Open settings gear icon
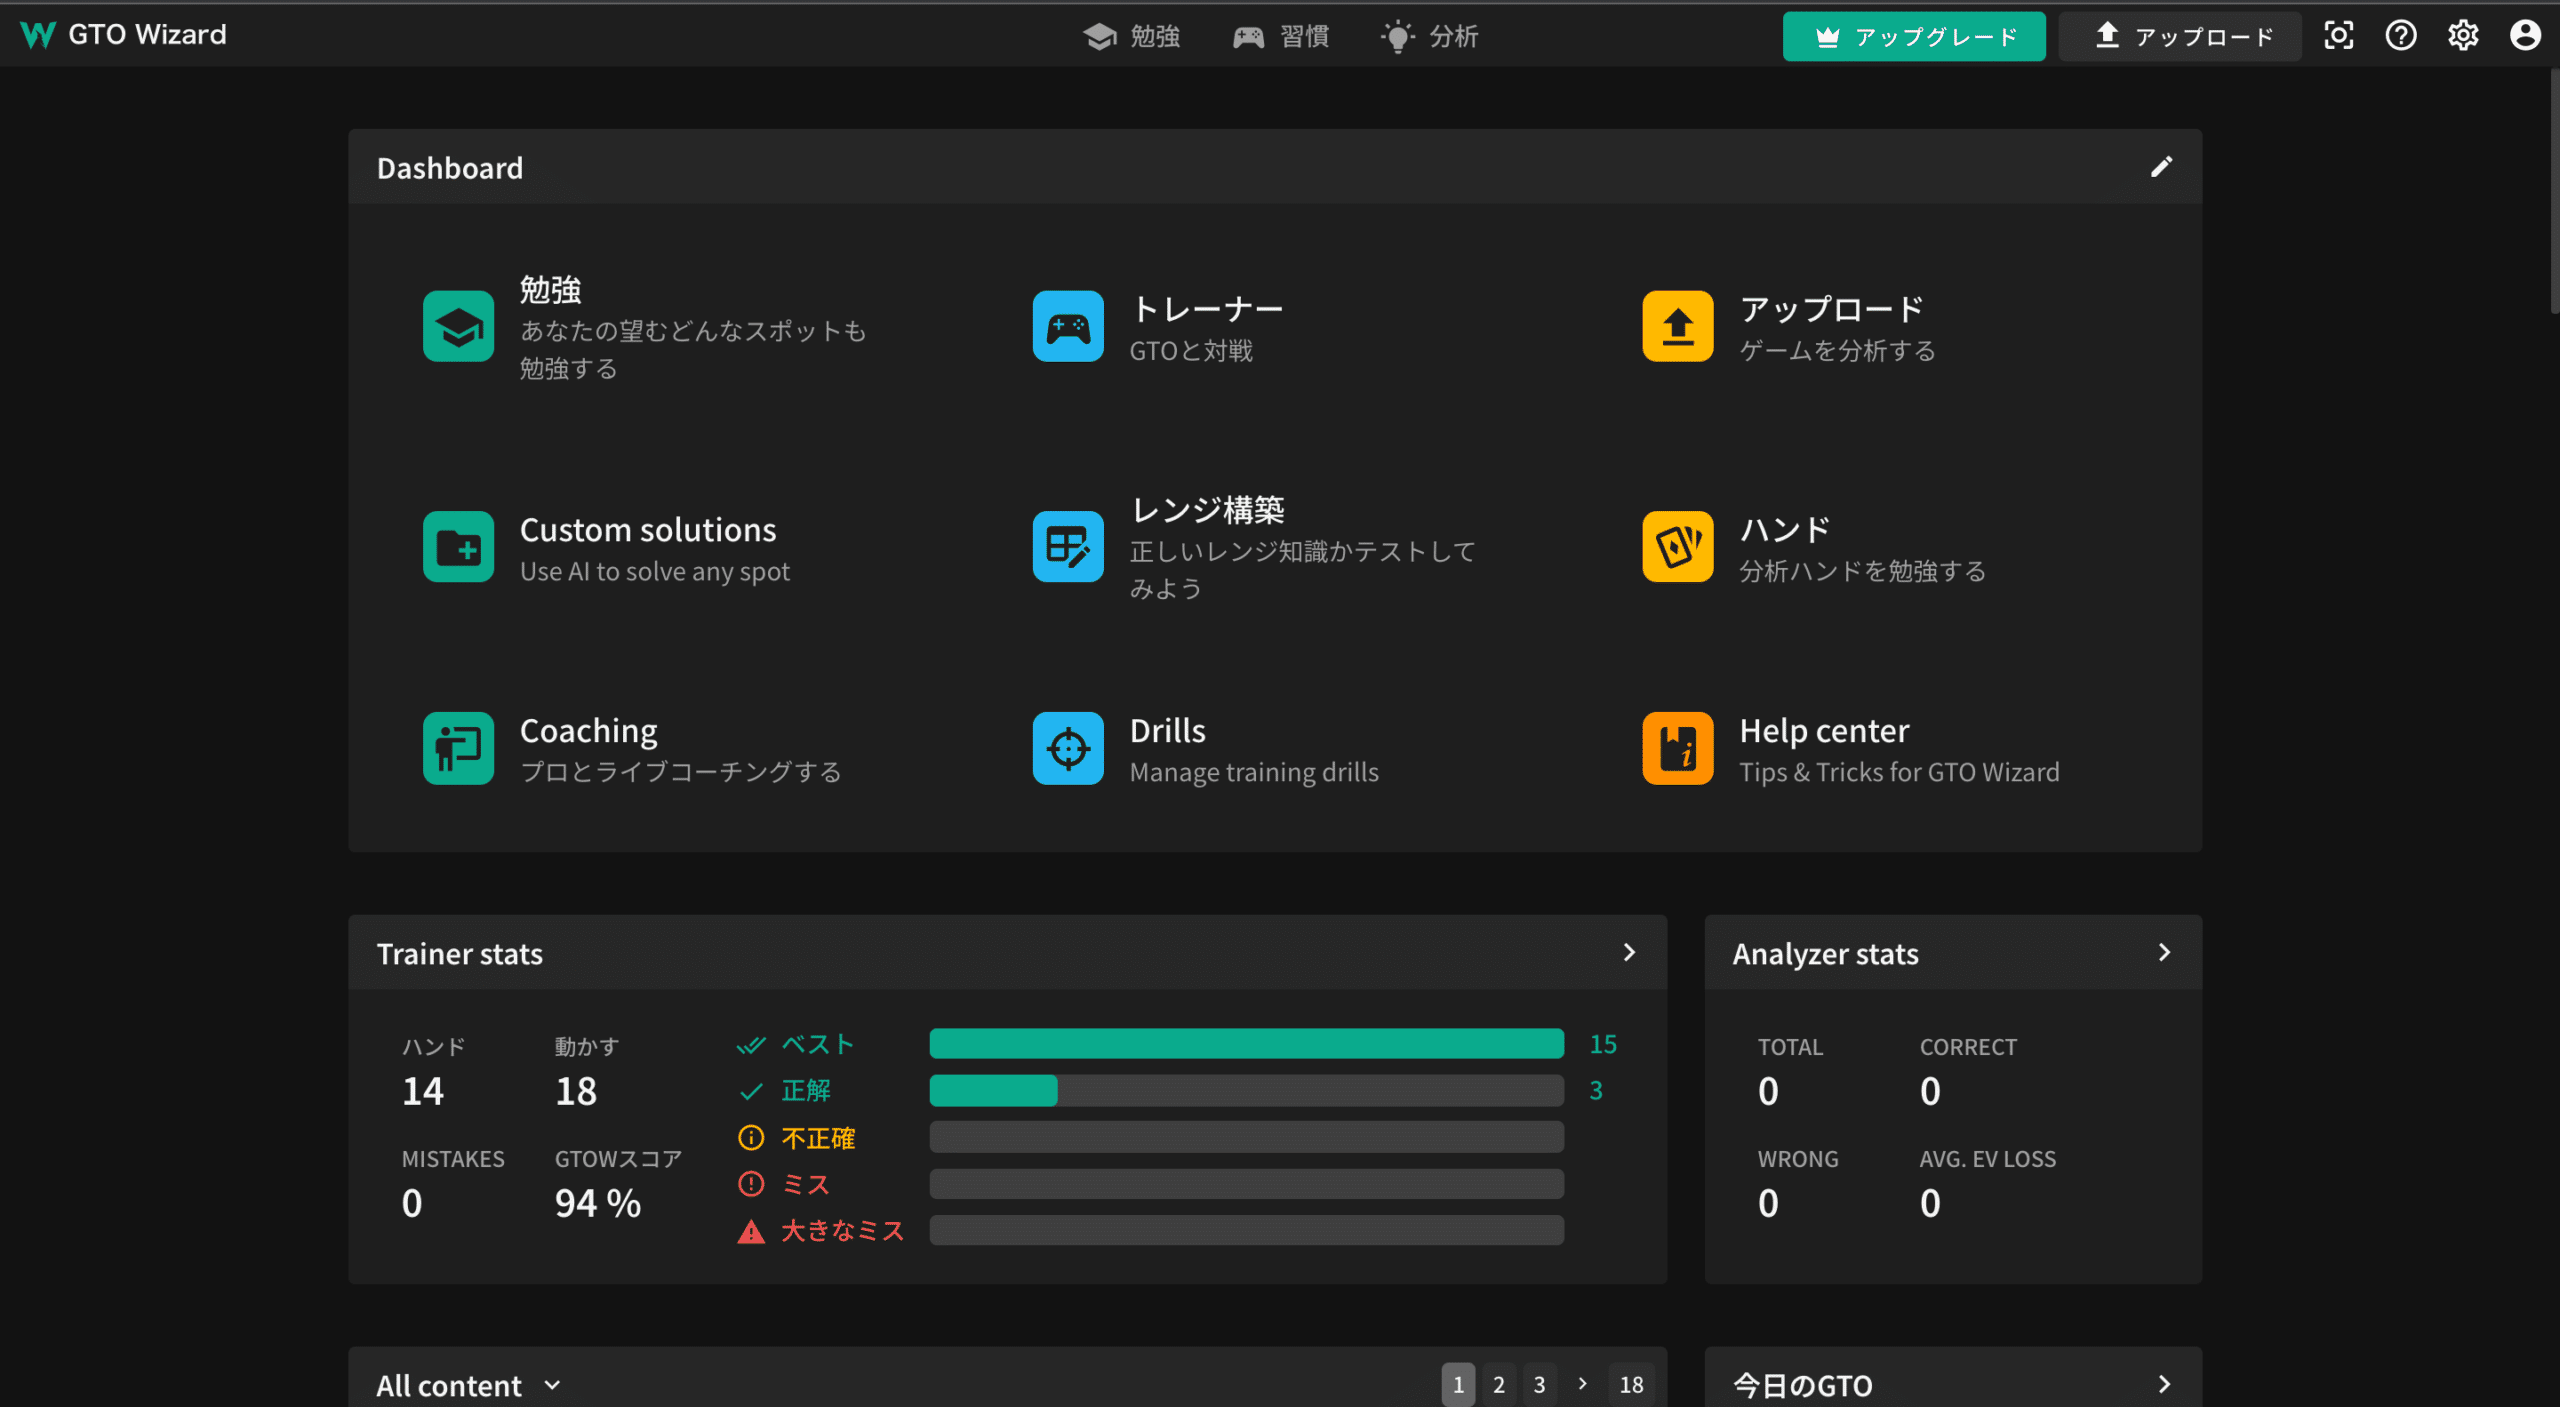Viewport: 2560px width, 1407px height. 2463,36
